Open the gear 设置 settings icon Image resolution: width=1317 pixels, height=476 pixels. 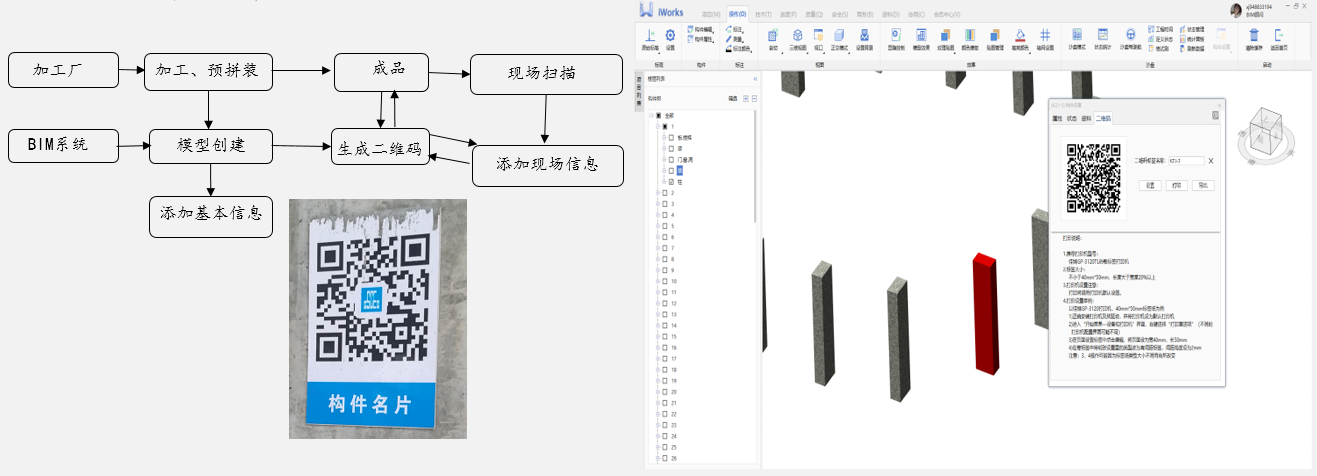(670, 35)
